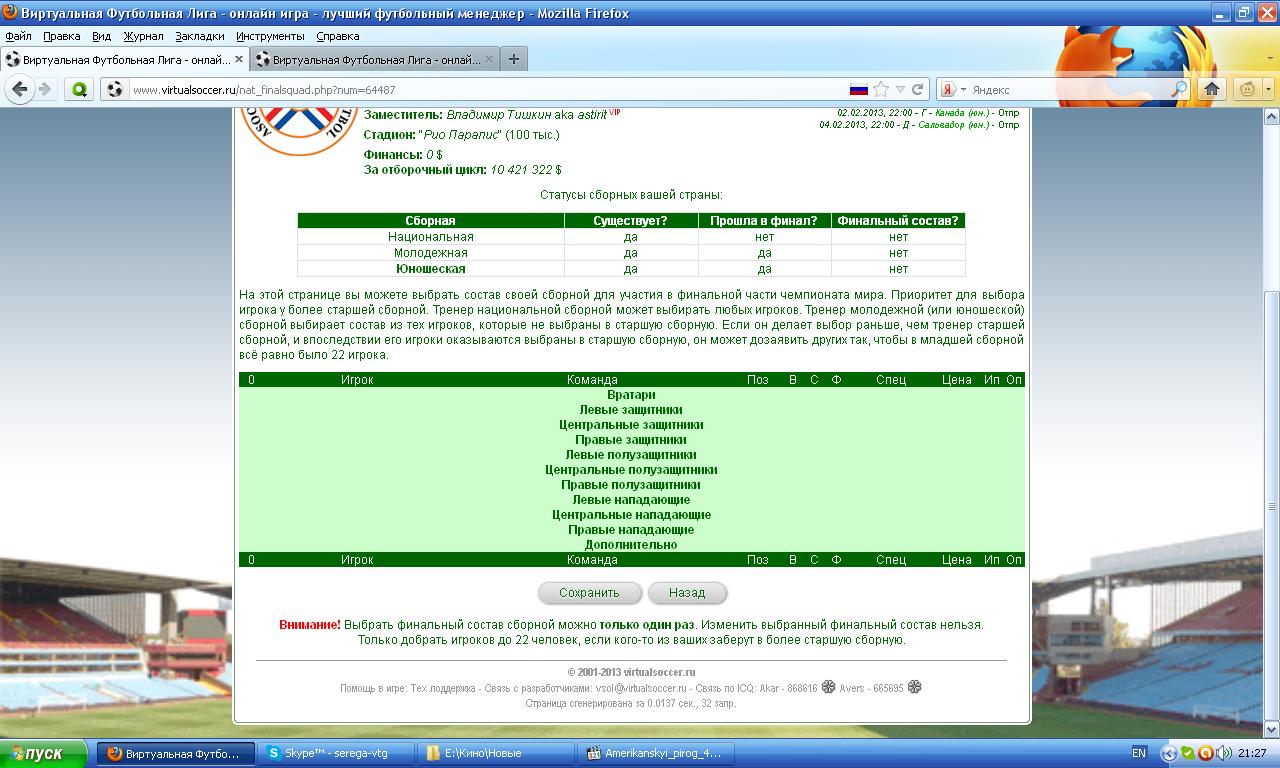This screenshot has width=1280, height=768.
Task: Open Владимир Тишкин profile link
Action: point(497,115)
